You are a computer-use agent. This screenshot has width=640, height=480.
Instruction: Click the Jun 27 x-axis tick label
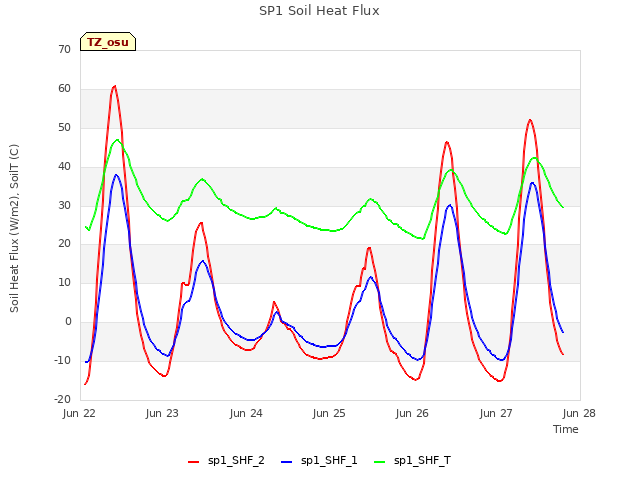pyautogui.click(x=496, y=413)
